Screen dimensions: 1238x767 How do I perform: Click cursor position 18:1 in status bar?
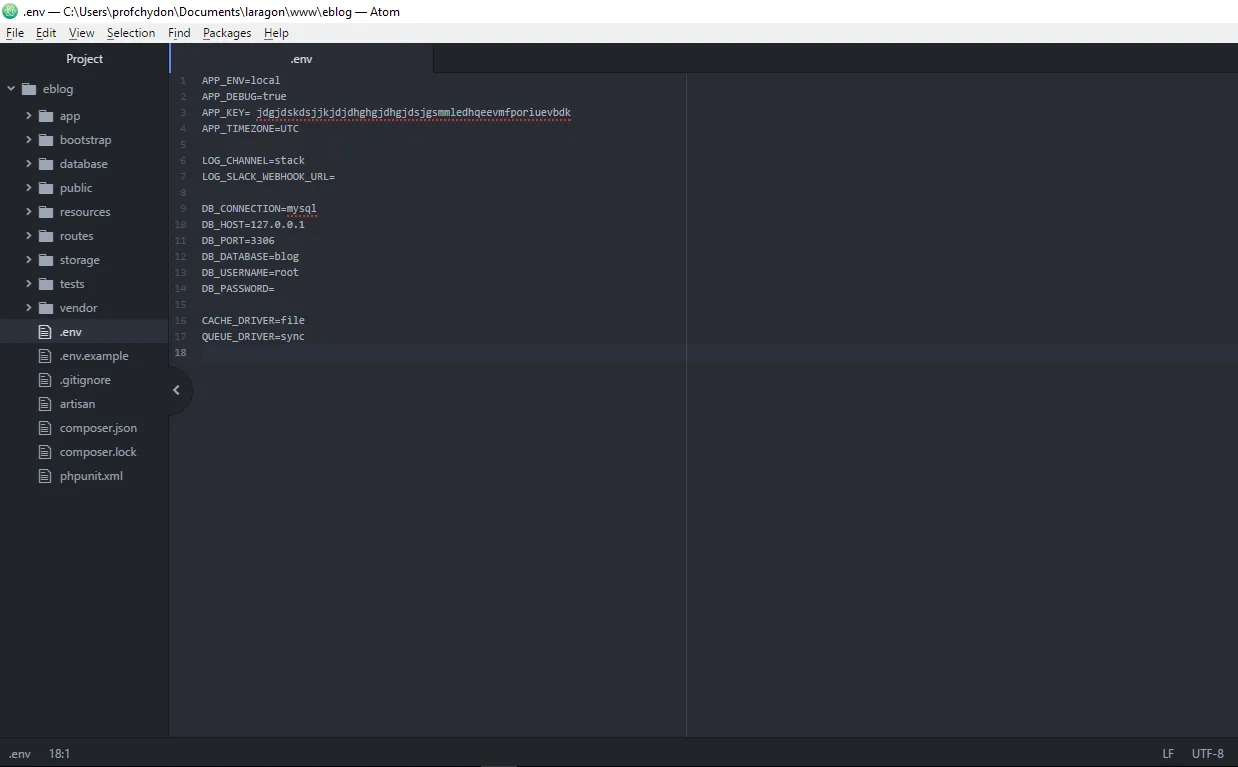click(x=59, y=754)
